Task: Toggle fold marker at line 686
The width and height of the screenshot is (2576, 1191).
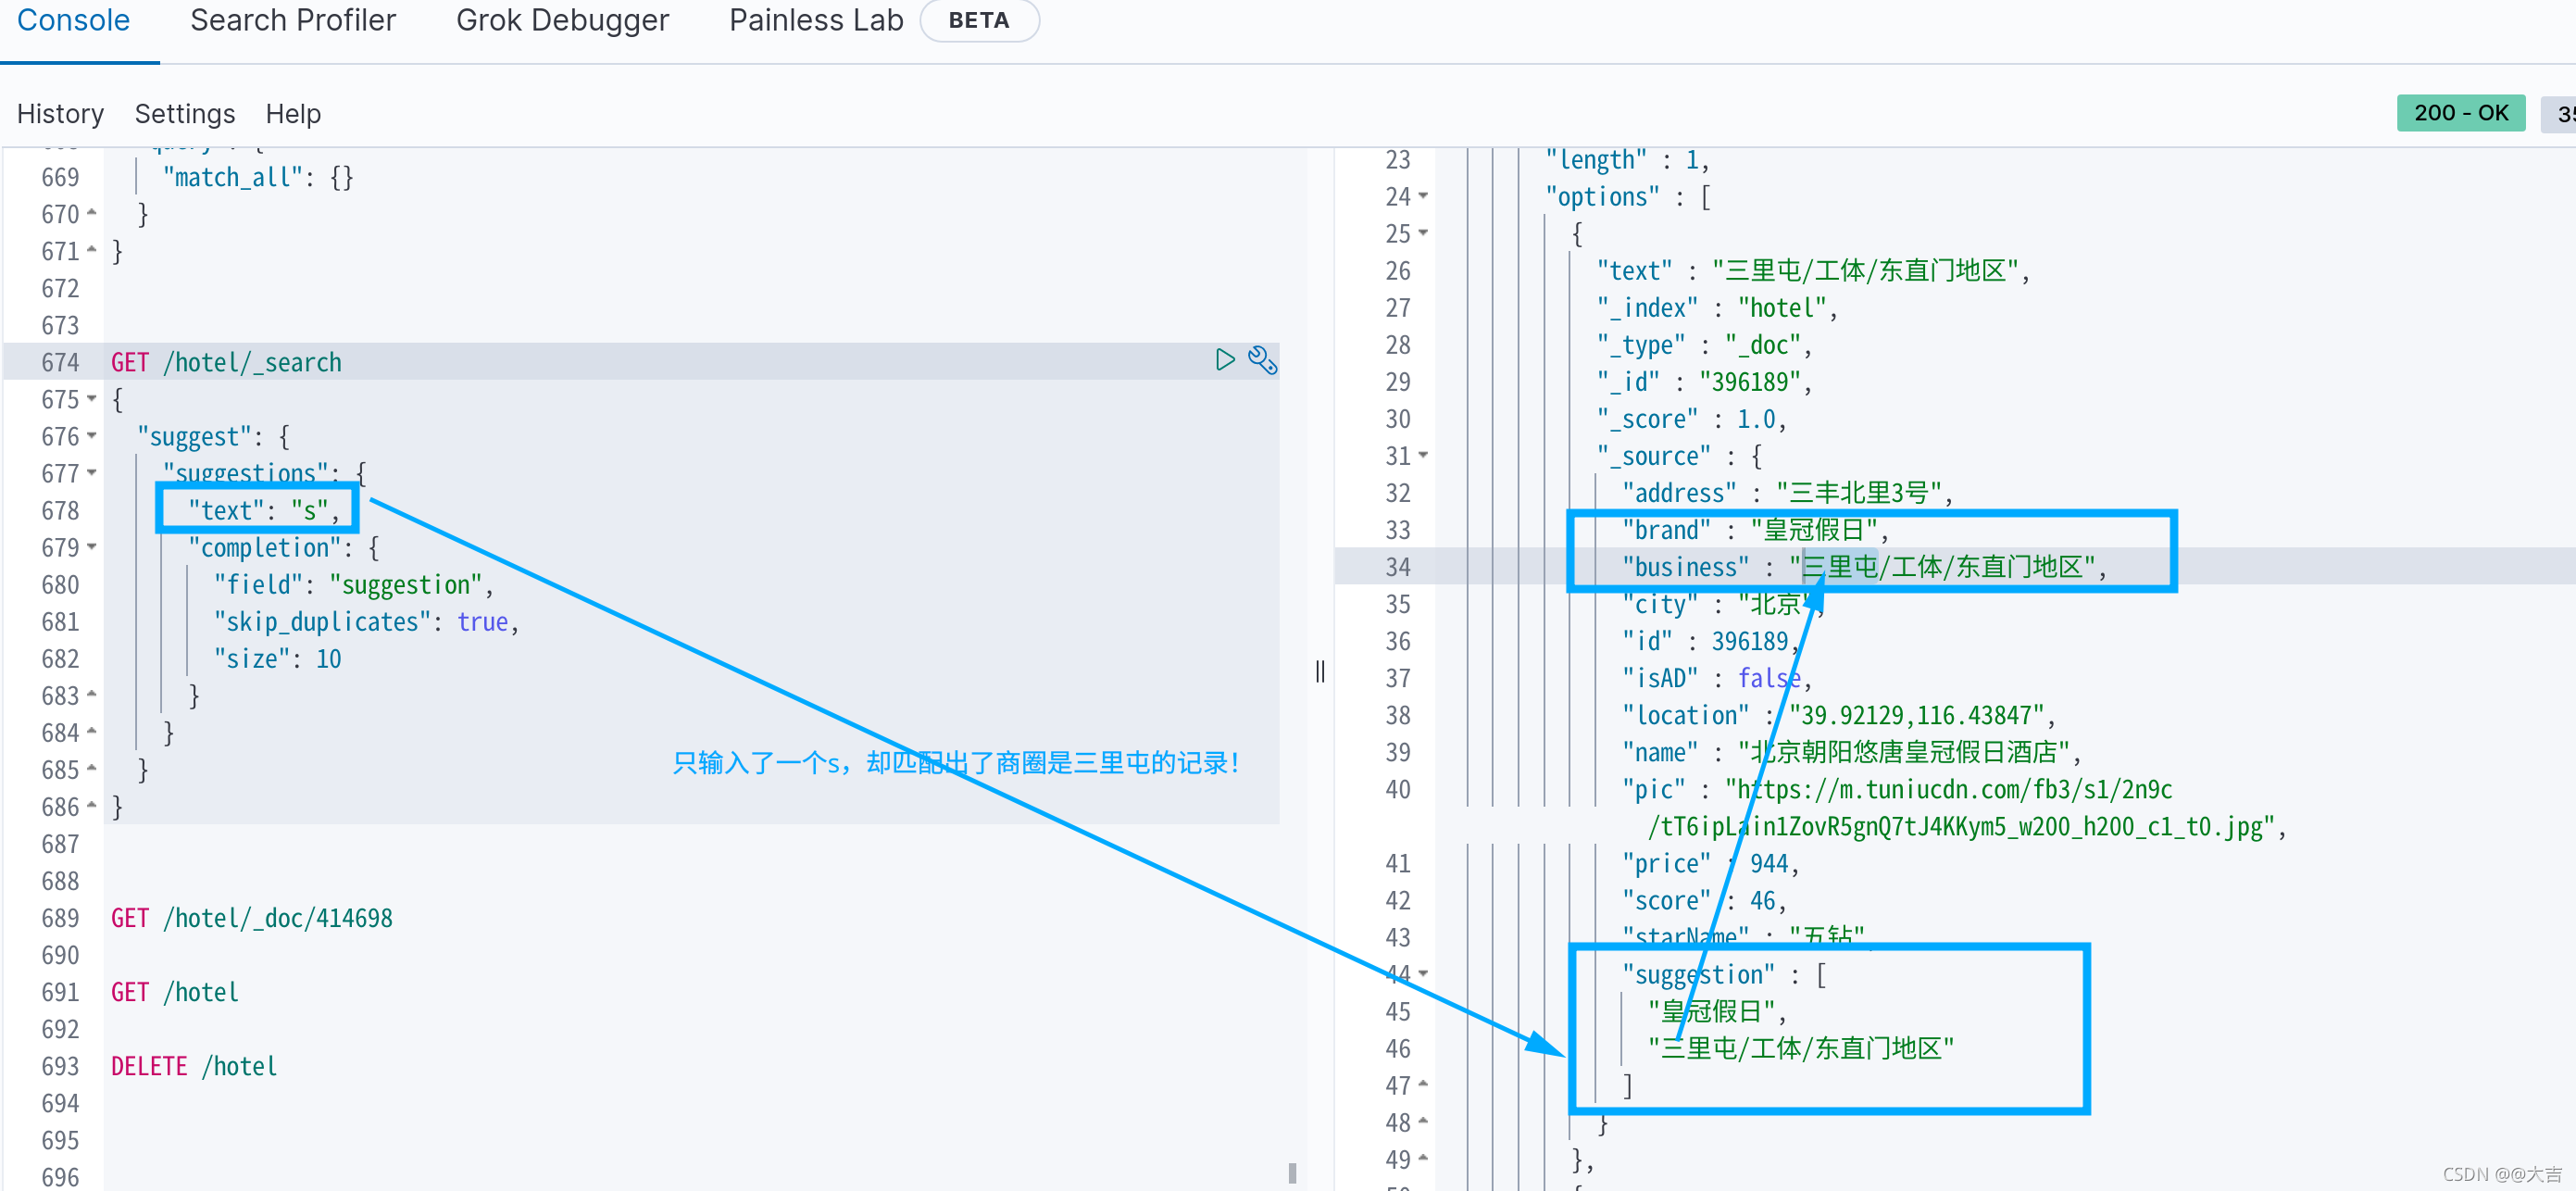Action: tap(92, 805)
